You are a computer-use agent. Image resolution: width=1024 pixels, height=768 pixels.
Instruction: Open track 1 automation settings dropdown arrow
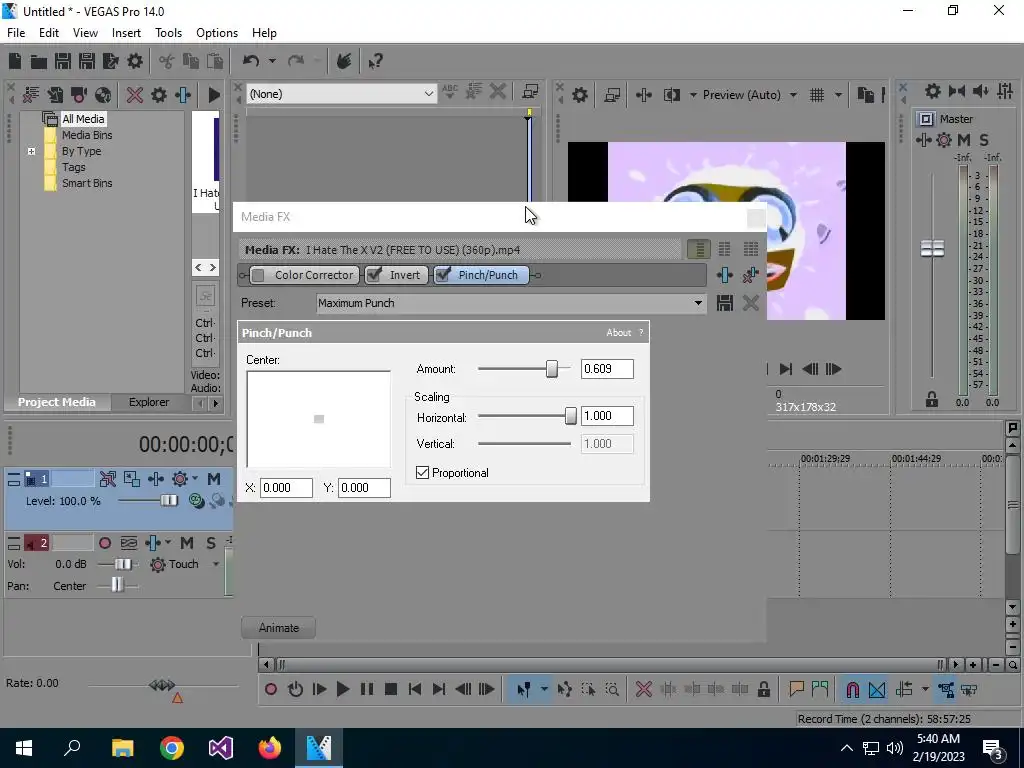[195, 479]
